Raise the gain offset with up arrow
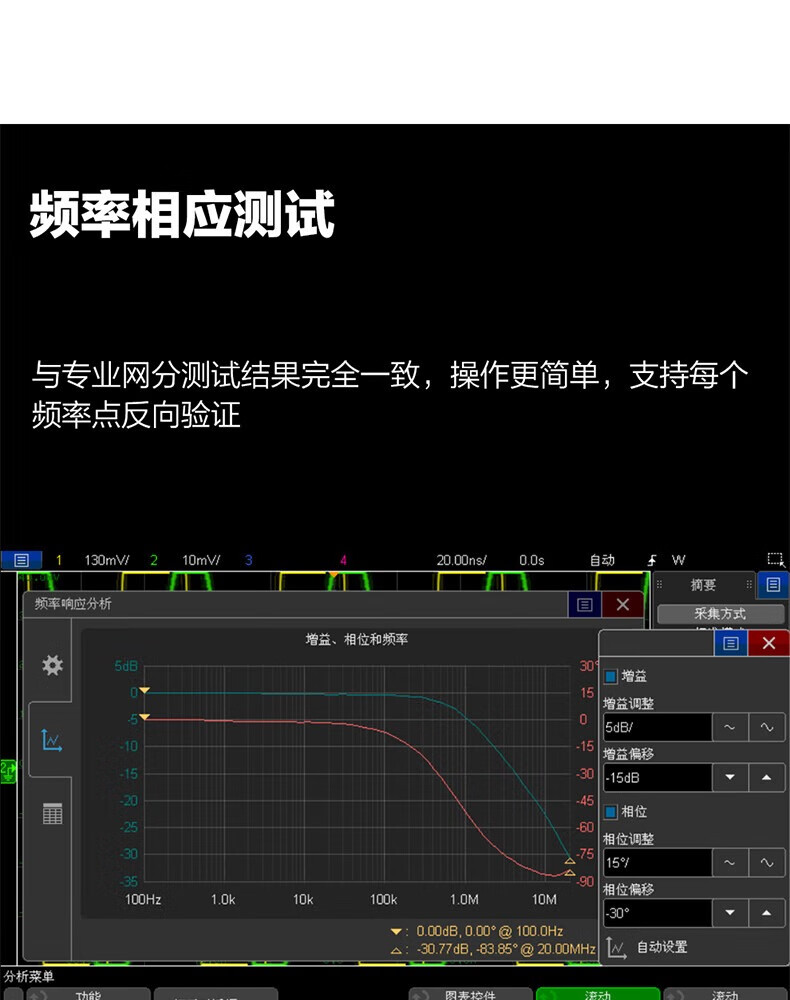 click(x=767, y=777)
